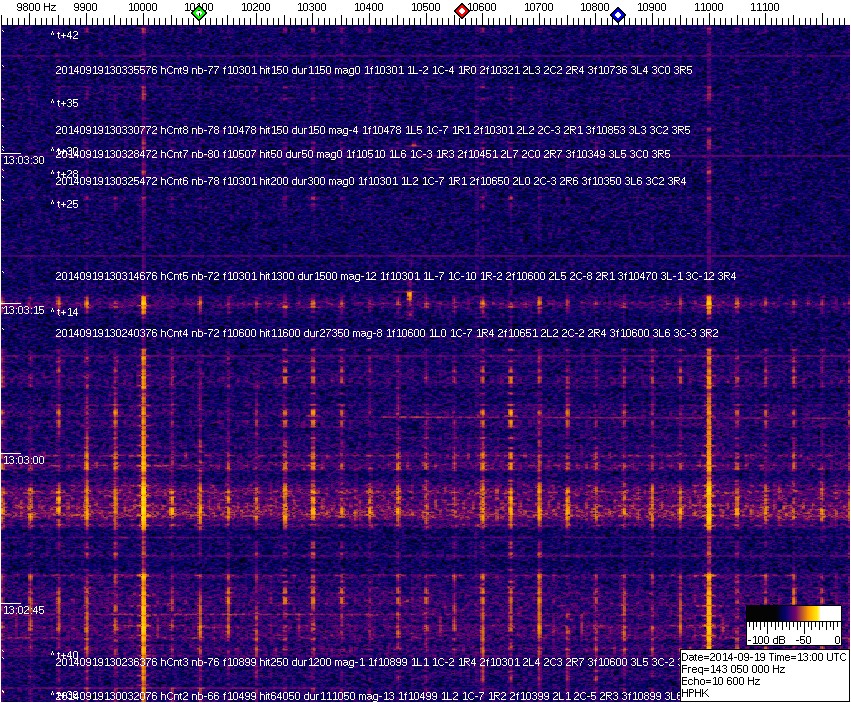851x703 pixels.
Task: Select the ^t+25 event marker
Action: 67,205
